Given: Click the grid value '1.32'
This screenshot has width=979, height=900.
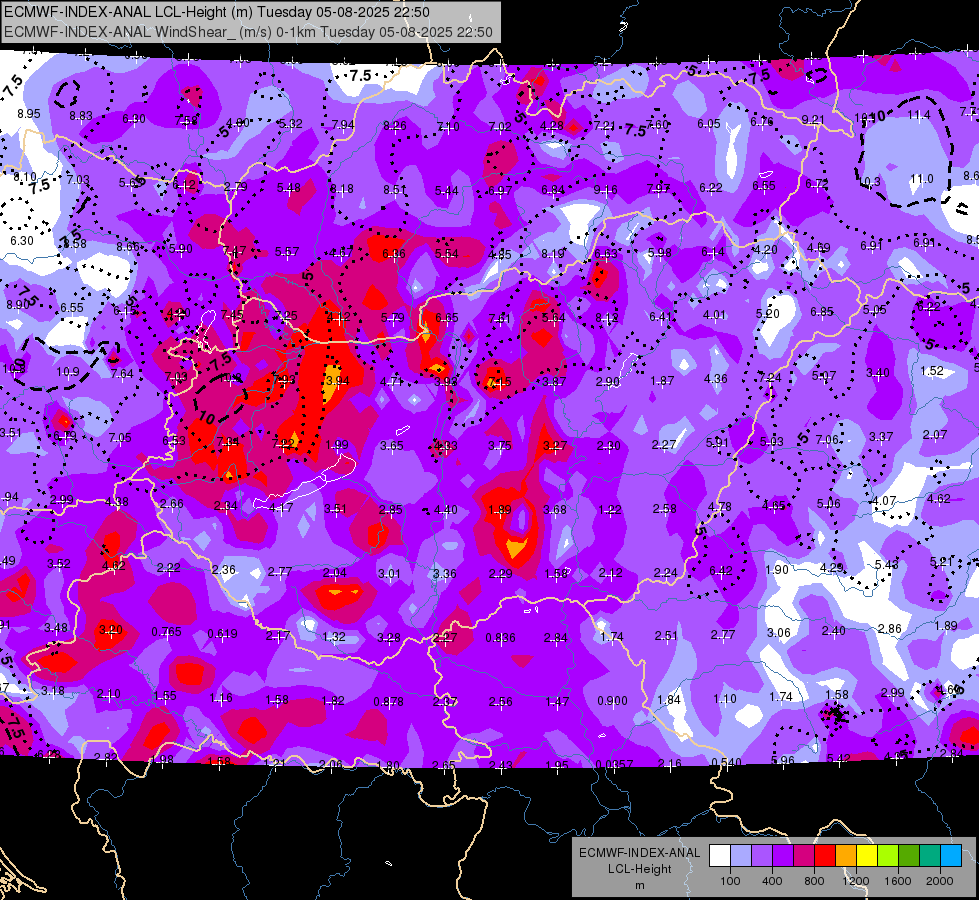Looking at the screenshot, I should 333,636.
